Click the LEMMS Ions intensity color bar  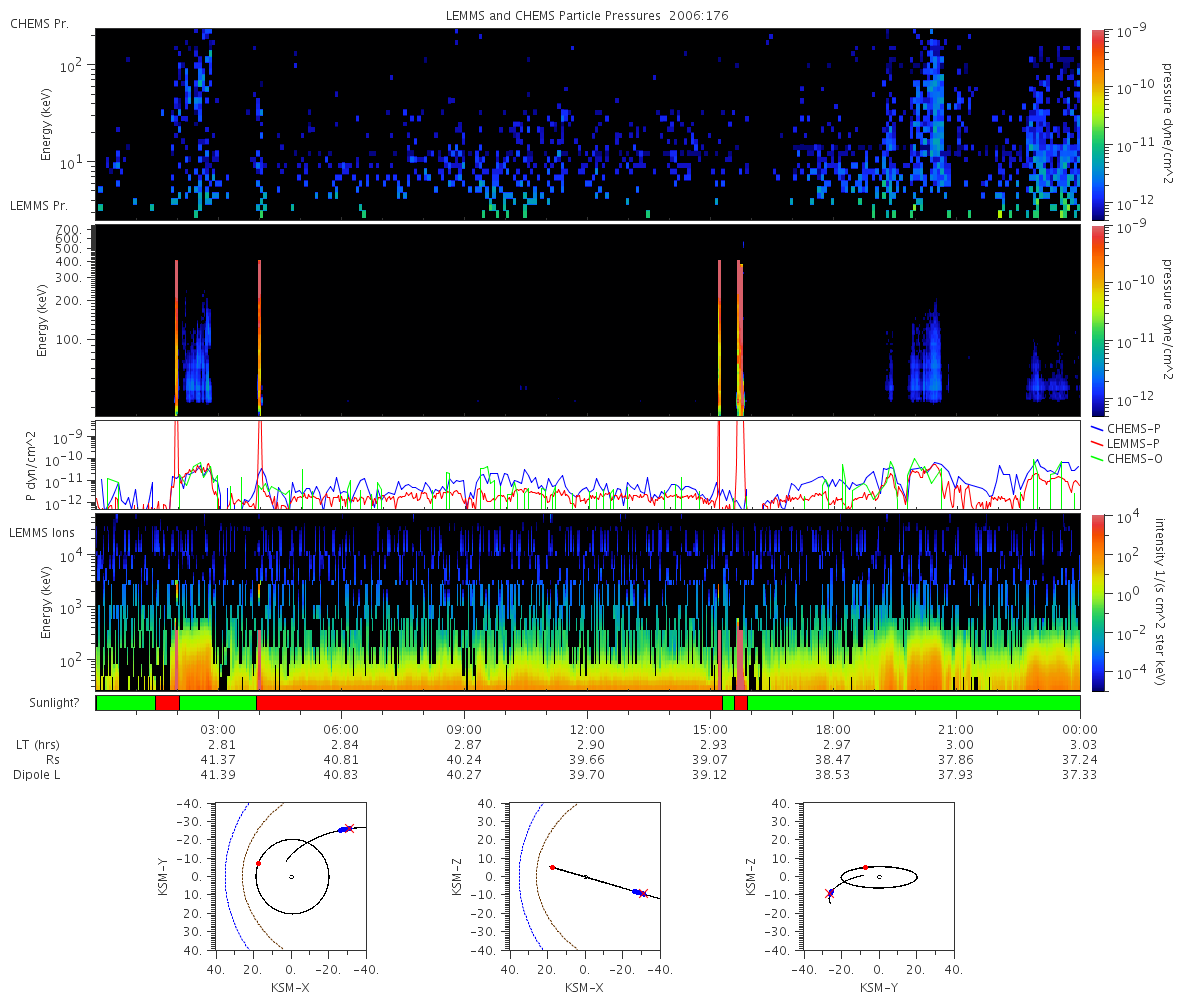coord(1098,602)
